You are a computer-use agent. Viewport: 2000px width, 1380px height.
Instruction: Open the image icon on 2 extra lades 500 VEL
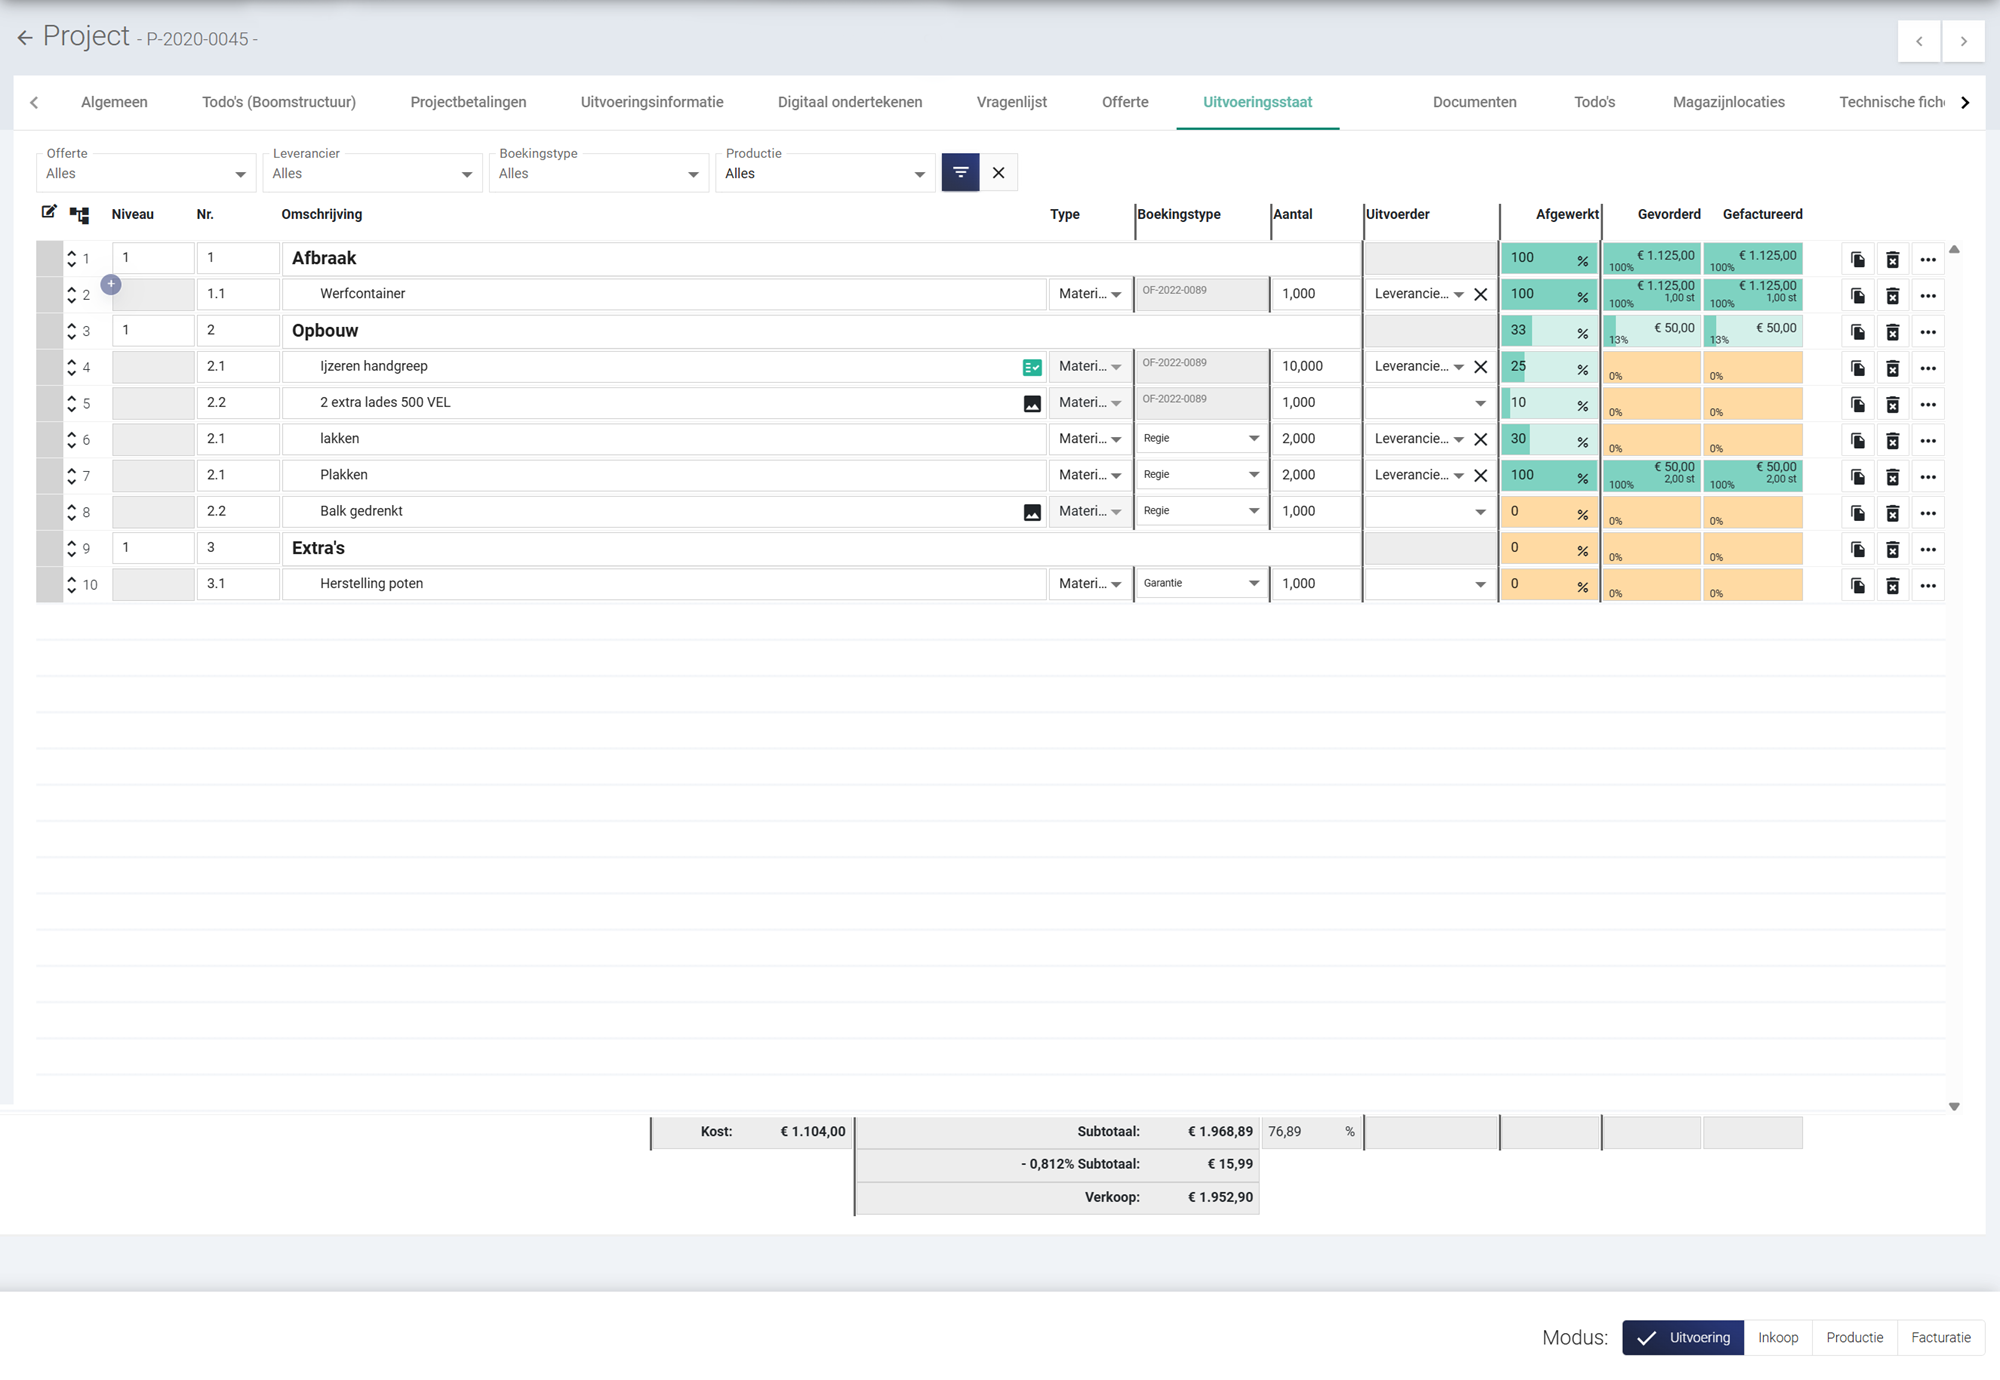click(1032, 403)
